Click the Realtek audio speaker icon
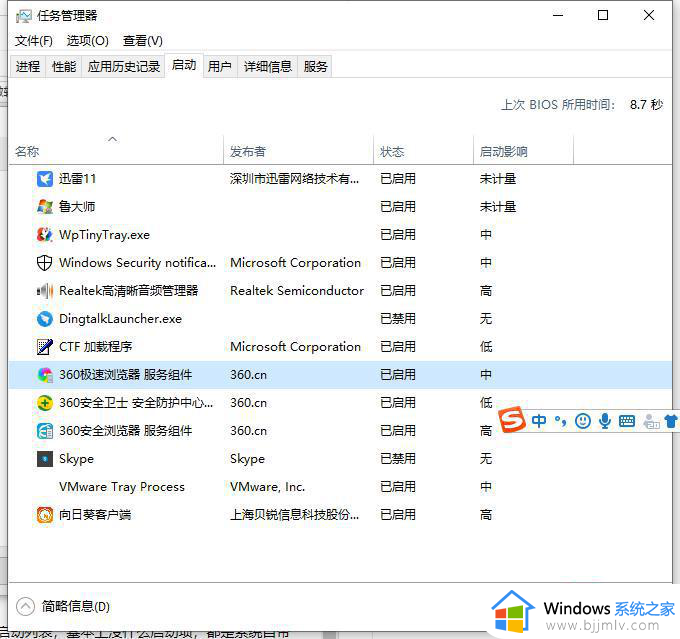680x639 pixels. [45, 291]
